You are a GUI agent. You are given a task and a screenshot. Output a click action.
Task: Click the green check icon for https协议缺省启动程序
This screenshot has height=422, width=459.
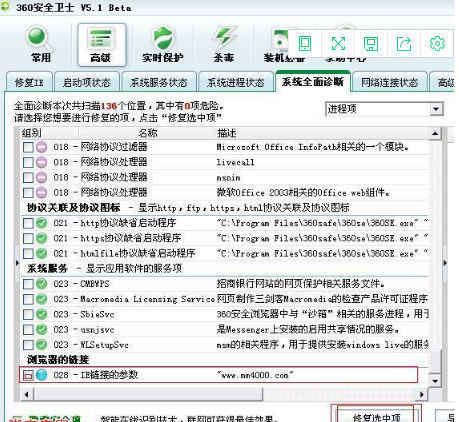point(42,238)
